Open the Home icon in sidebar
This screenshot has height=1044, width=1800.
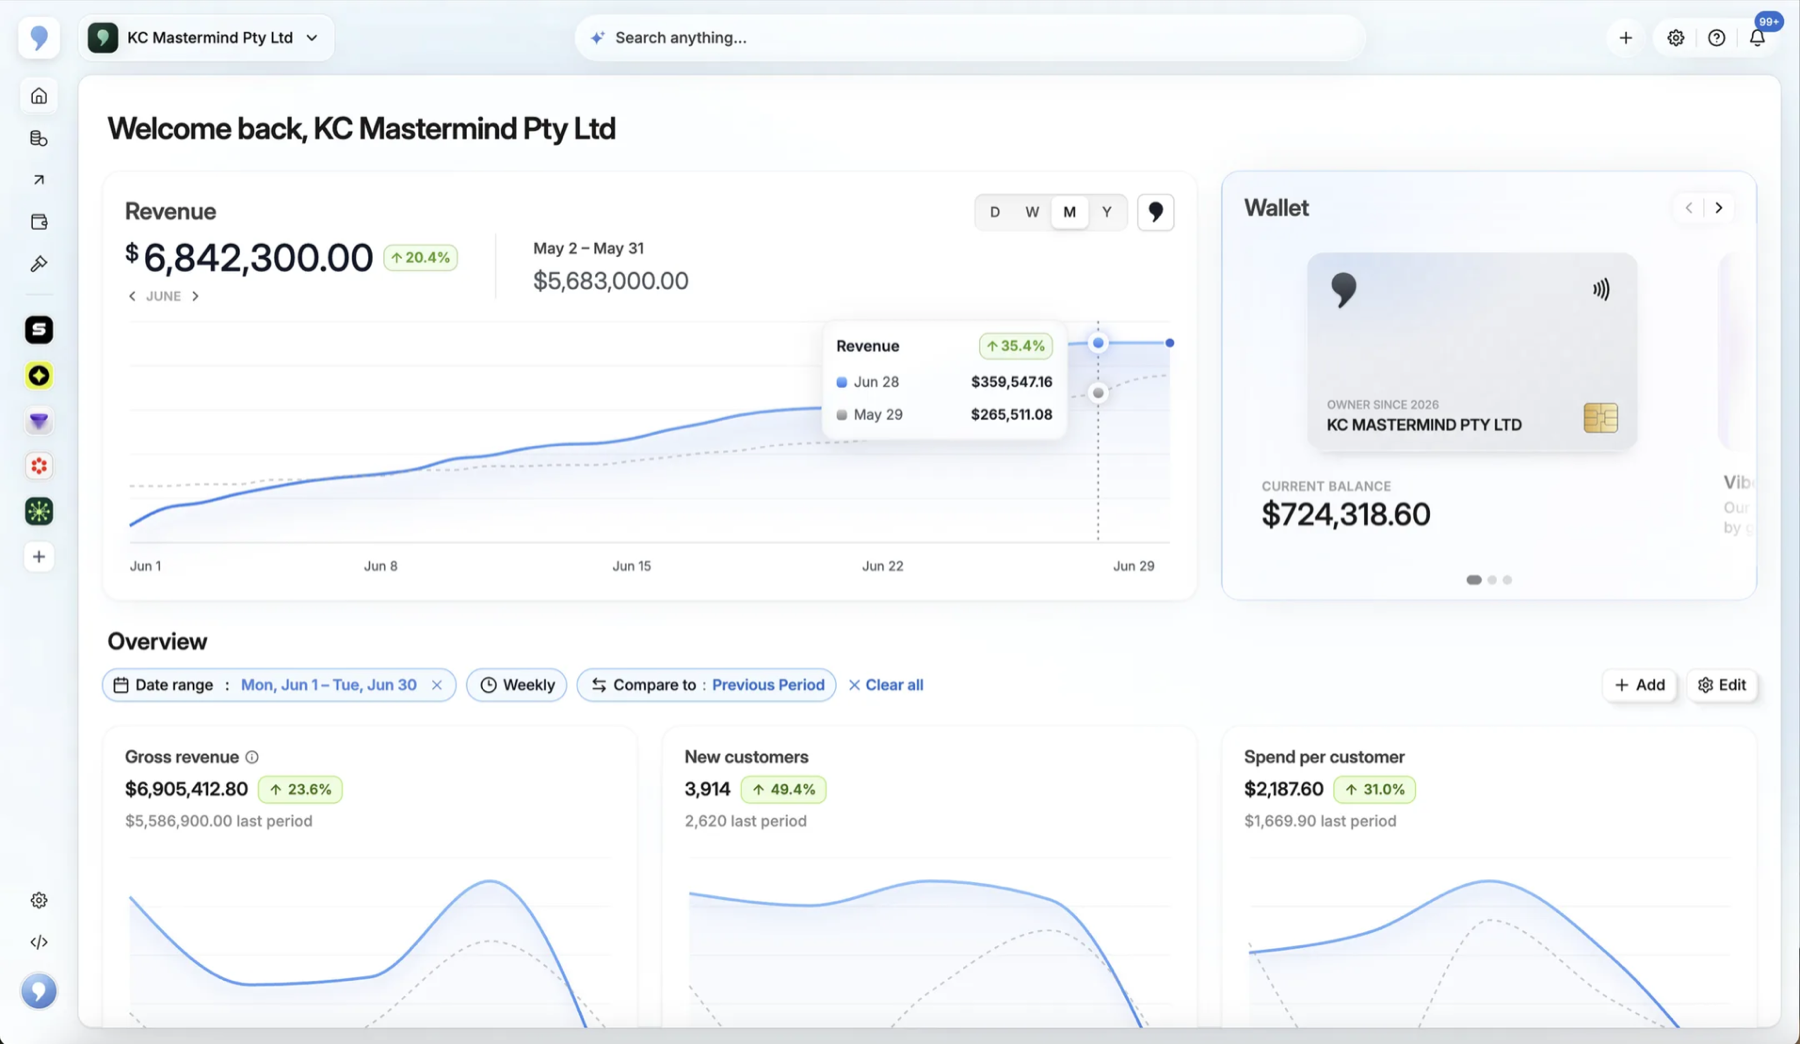tap(39, 96)
